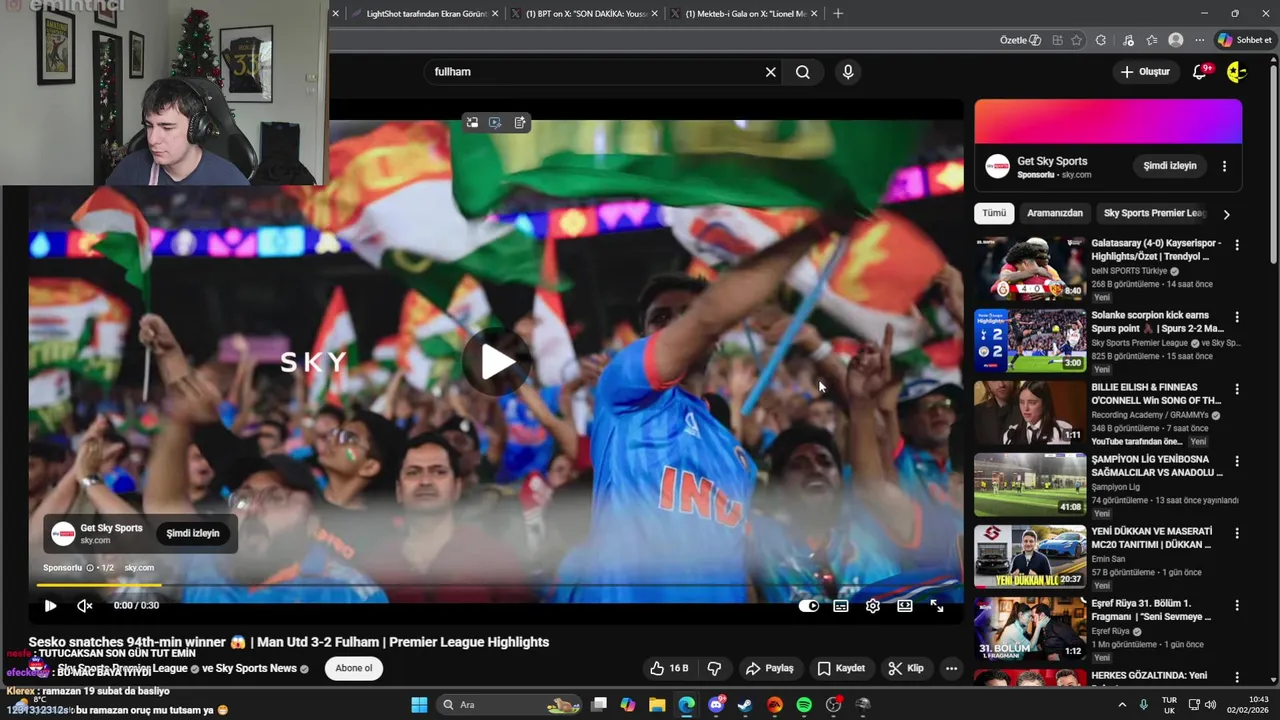Click the ad progress bar in player
1280x720 pixels.
click(496, 585)
